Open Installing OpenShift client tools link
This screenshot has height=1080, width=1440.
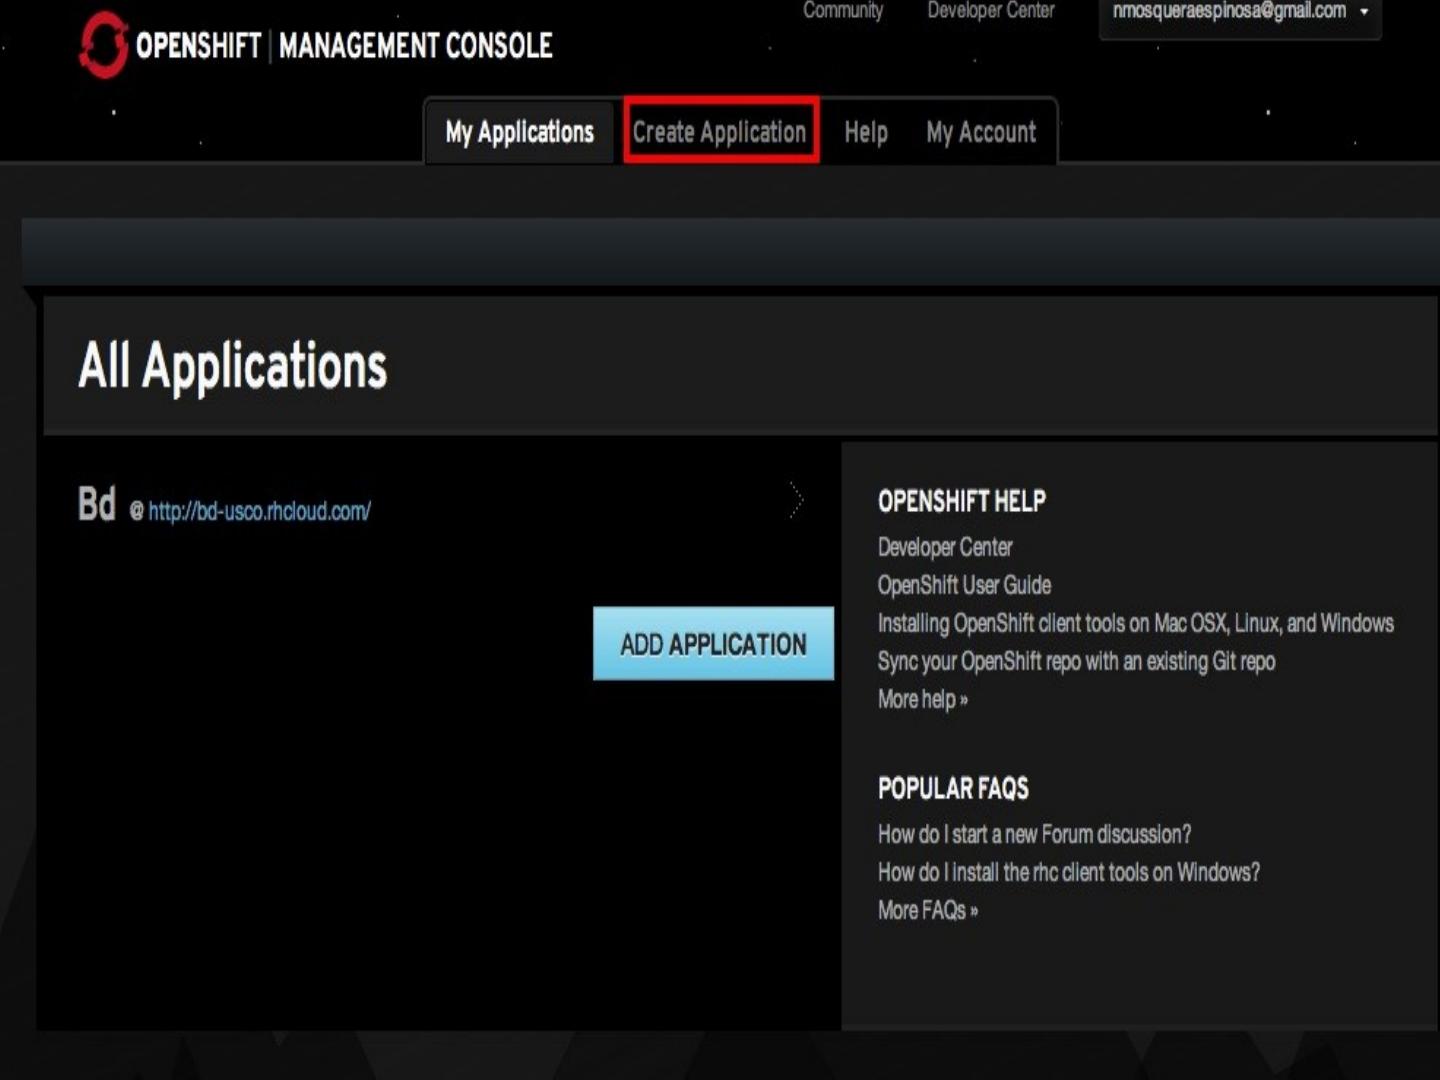[1136, 623]
